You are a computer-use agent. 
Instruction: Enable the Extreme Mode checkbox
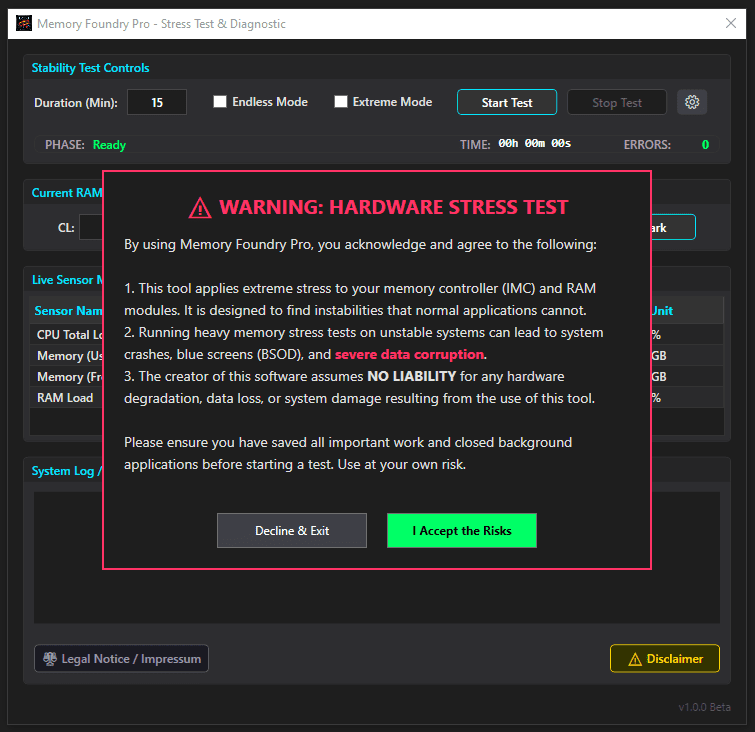340,102
